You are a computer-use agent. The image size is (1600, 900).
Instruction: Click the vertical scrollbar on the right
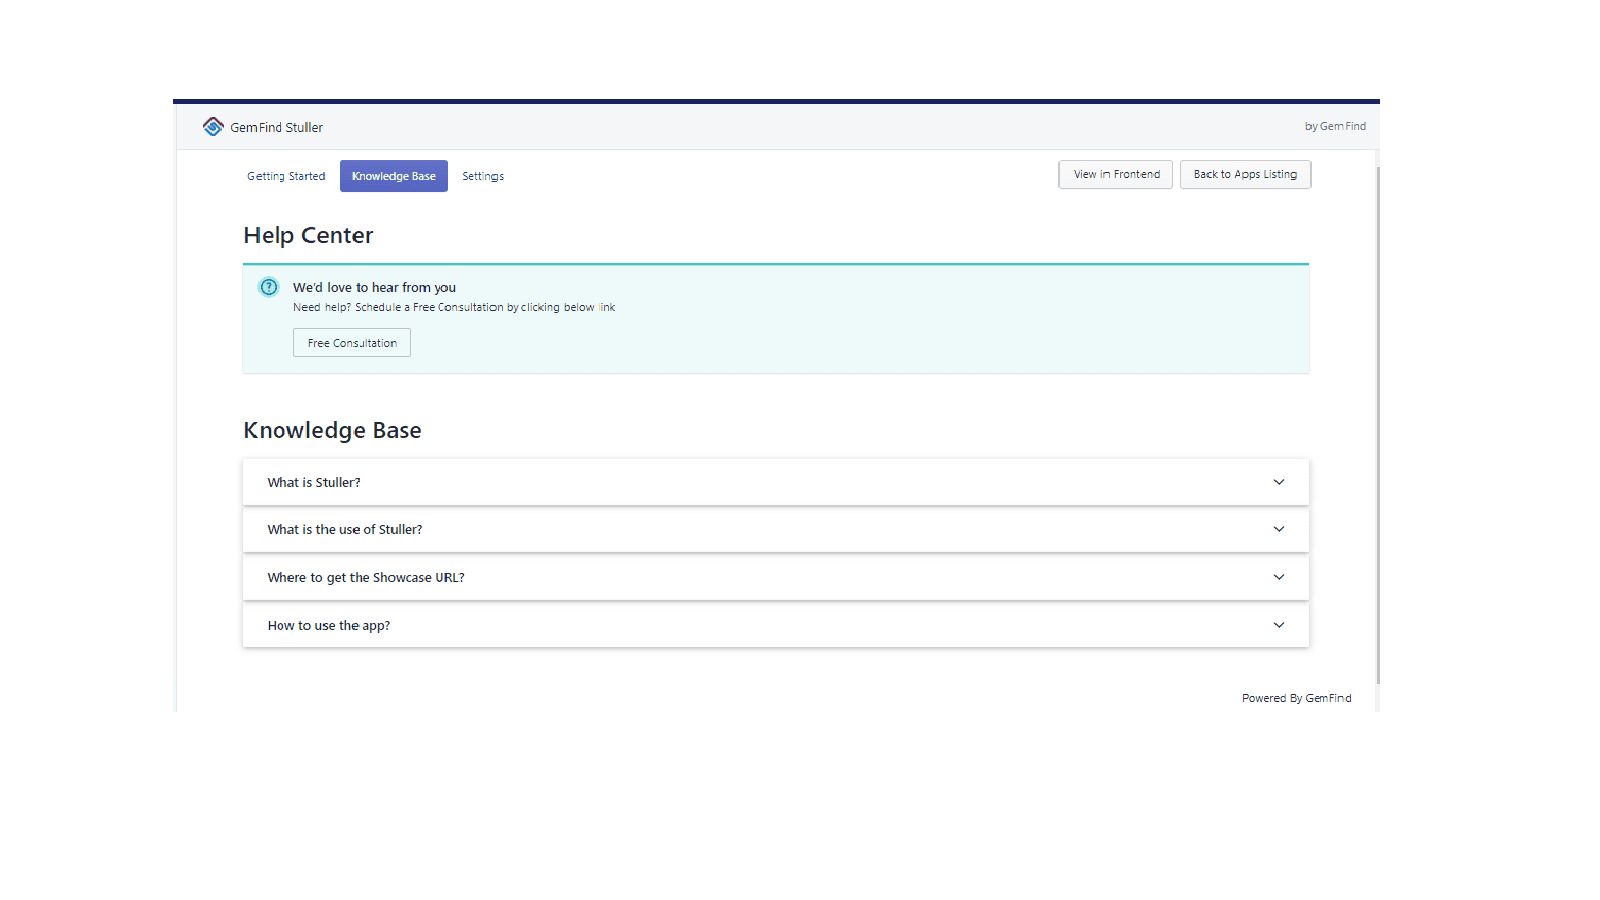point(1378,400)
